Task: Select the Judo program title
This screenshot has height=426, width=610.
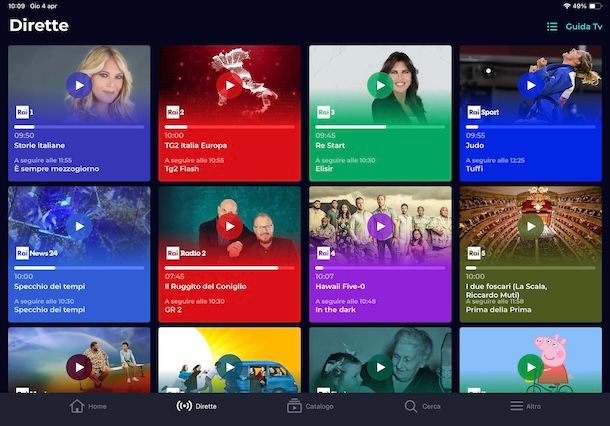Action: point(475,145)
